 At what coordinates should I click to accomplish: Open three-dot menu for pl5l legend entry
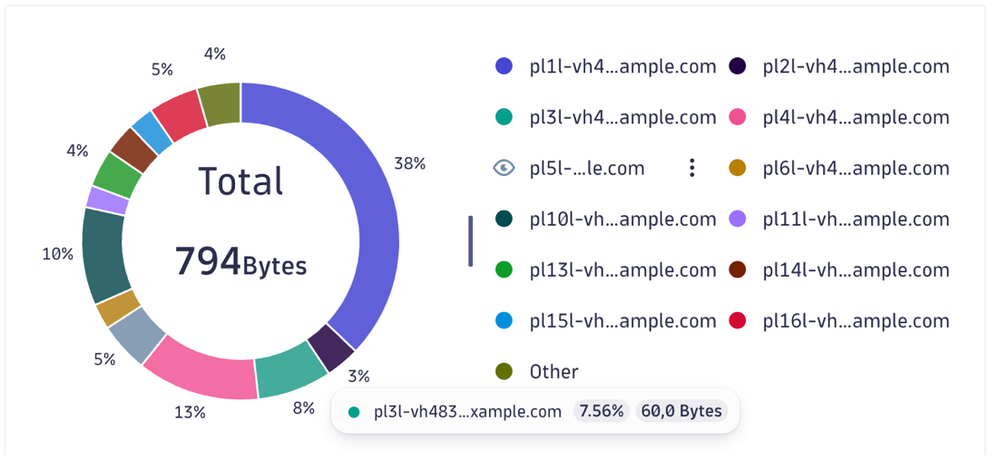[x=691, y=168]
